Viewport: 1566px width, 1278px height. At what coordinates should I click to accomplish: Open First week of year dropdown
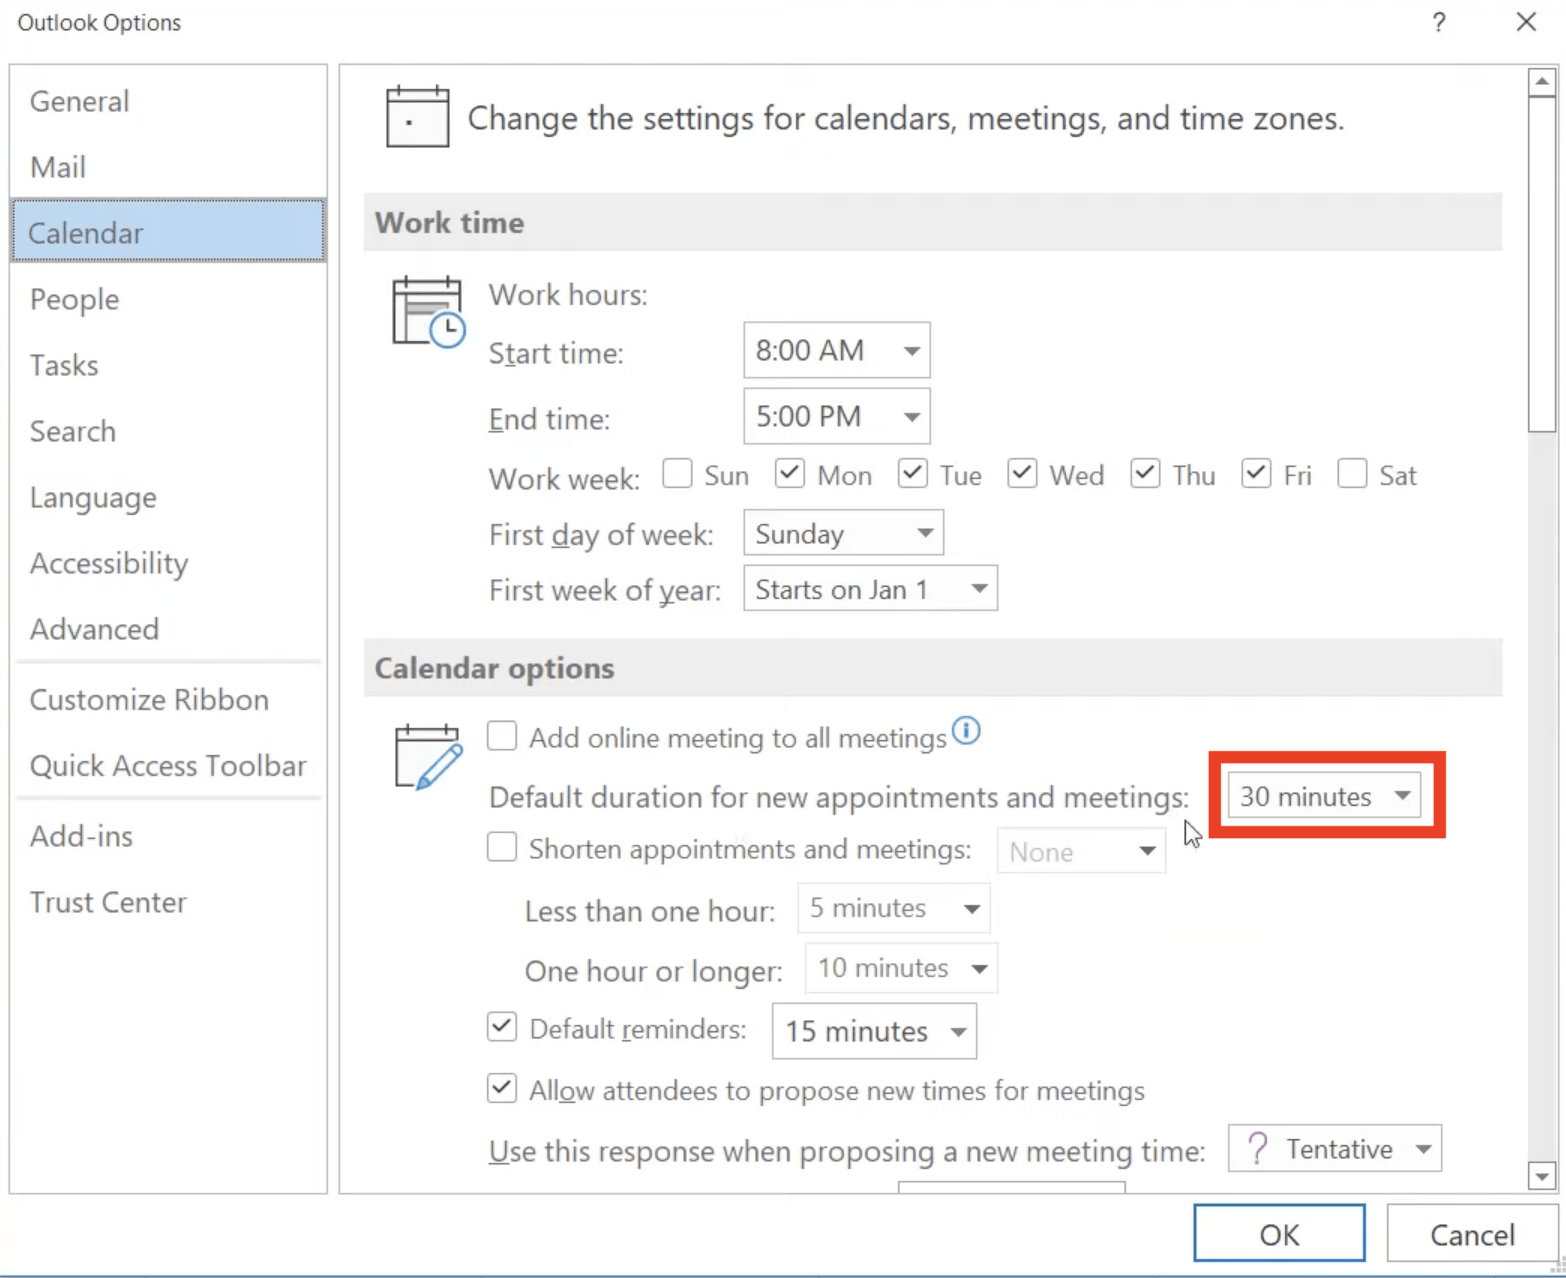870,588
